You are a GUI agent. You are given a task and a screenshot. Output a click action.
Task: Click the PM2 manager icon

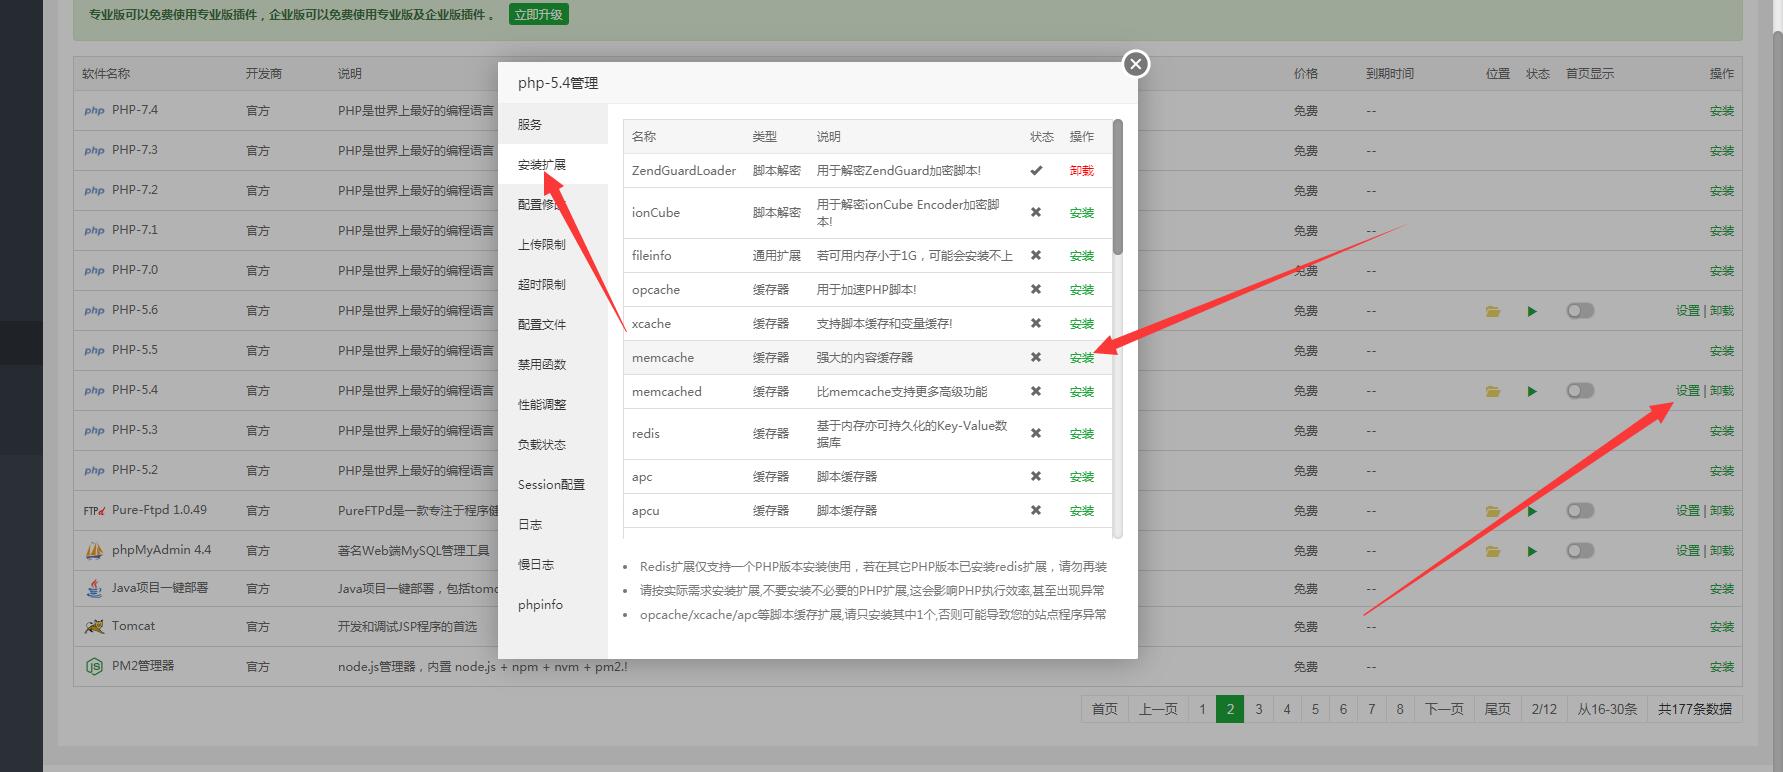tap(94, 666)
